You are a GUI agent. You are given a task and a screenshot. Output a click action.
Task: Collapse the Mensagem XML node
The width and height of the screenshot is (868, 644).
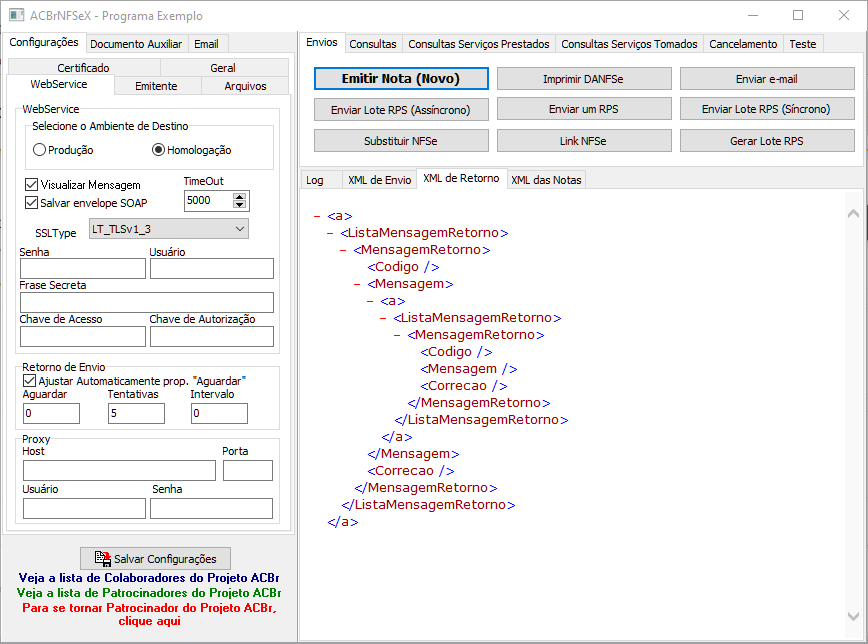357,284
